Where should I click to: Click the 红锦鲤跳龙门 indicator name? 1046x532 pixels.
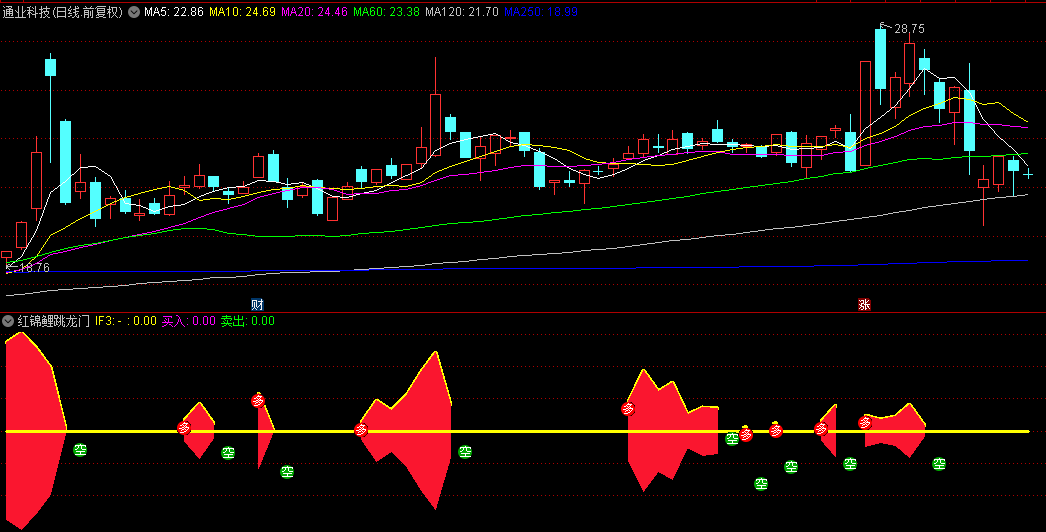pos(53,321)
